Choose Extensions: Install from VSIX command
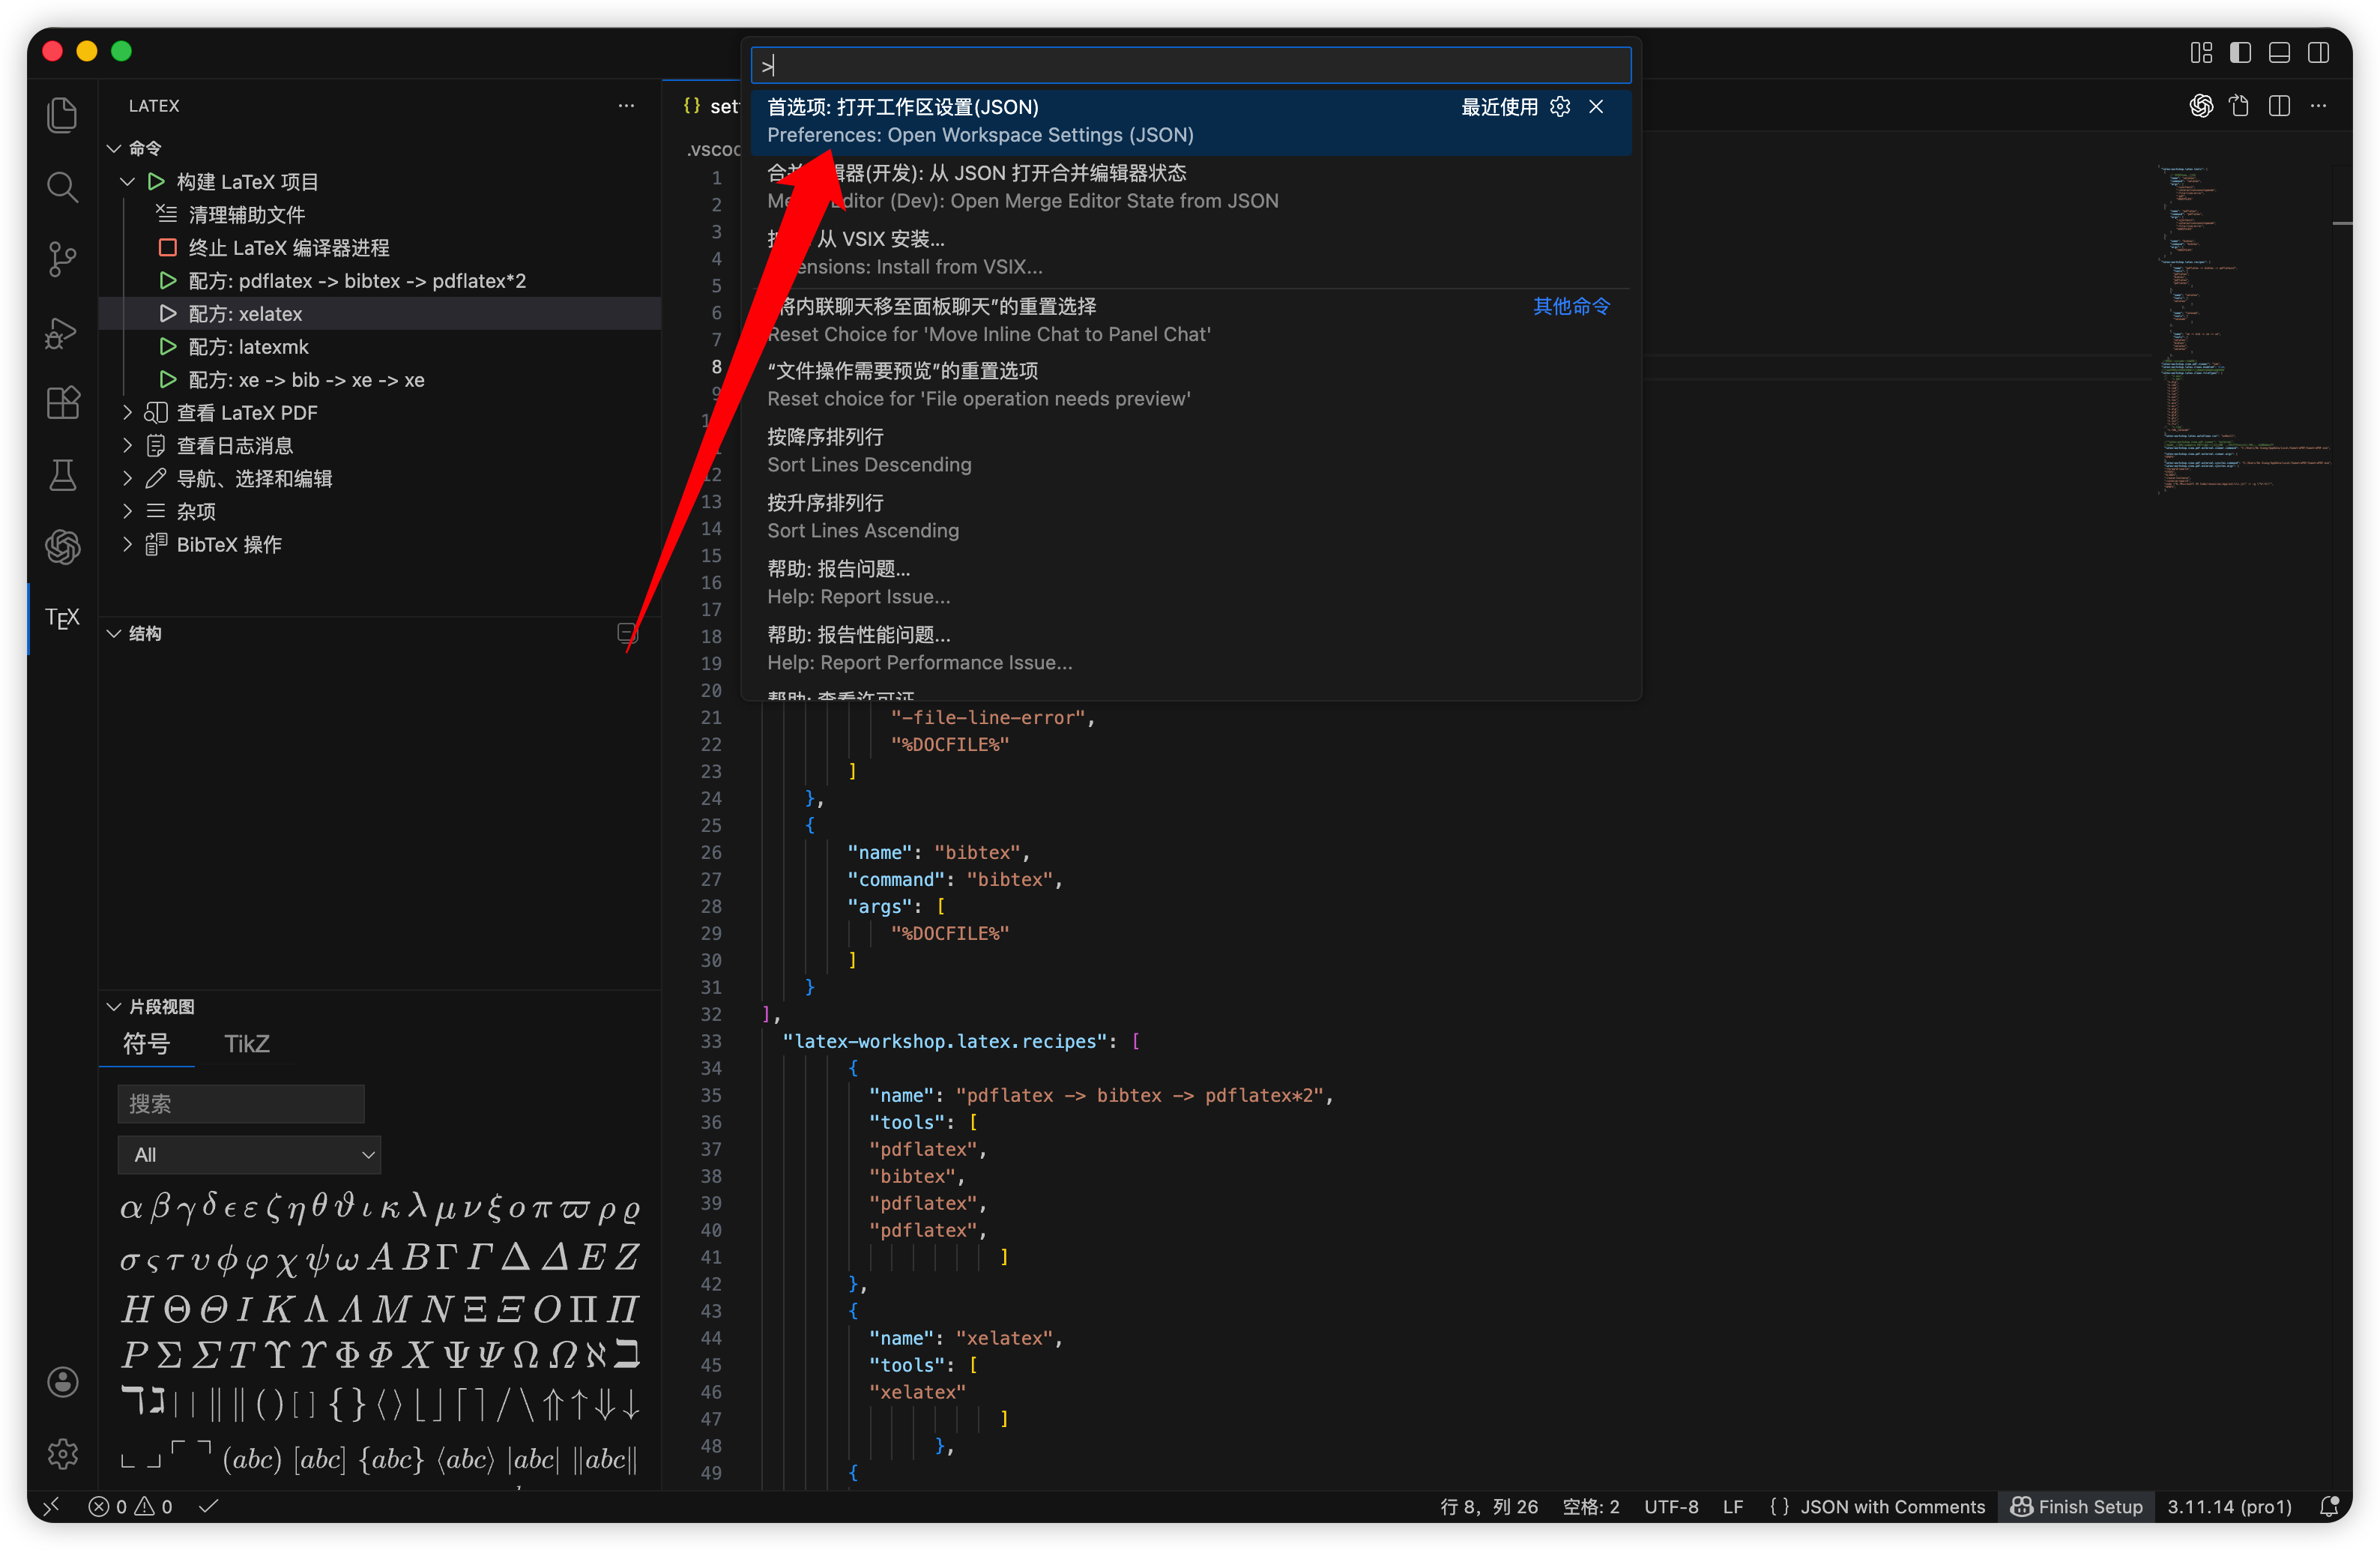The height and width of the screenshot is (1550, 2380). 1190,253
